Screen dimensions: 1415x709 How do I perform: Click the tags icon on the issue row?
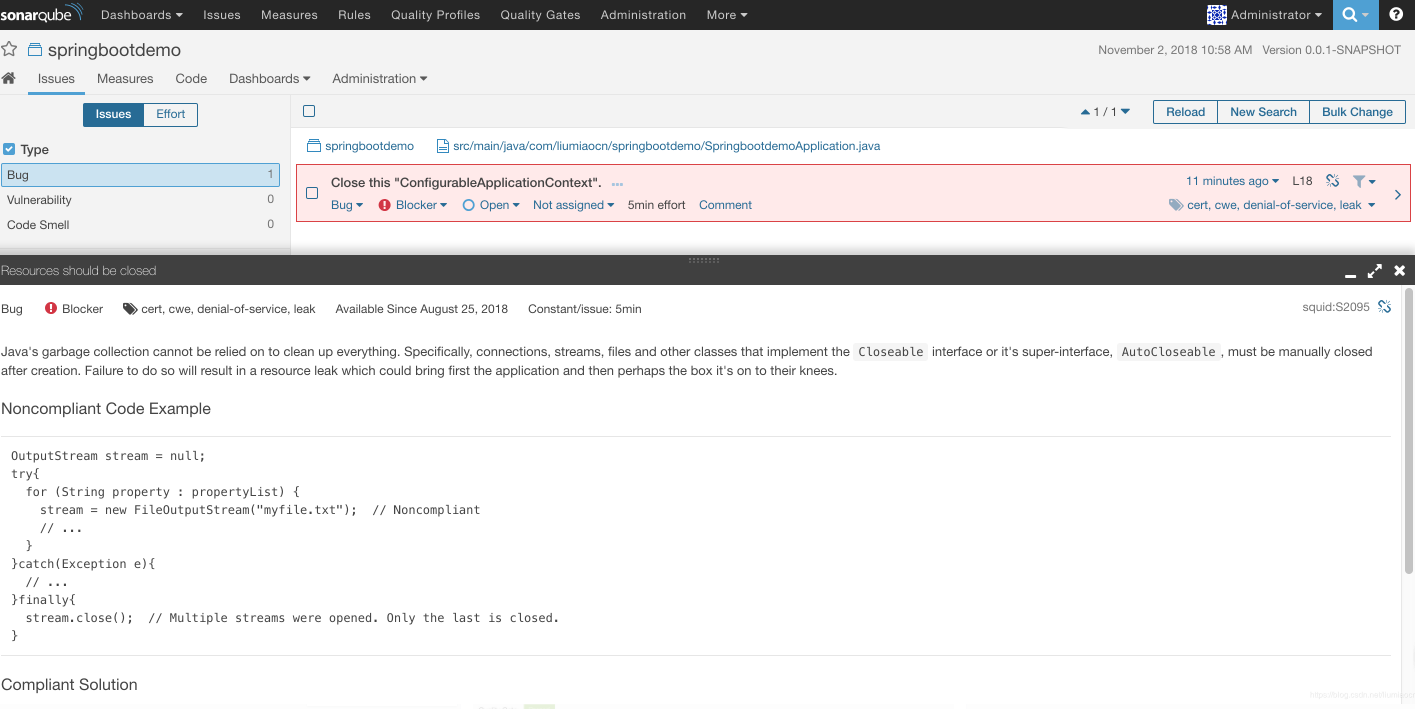coord(1176,205)
